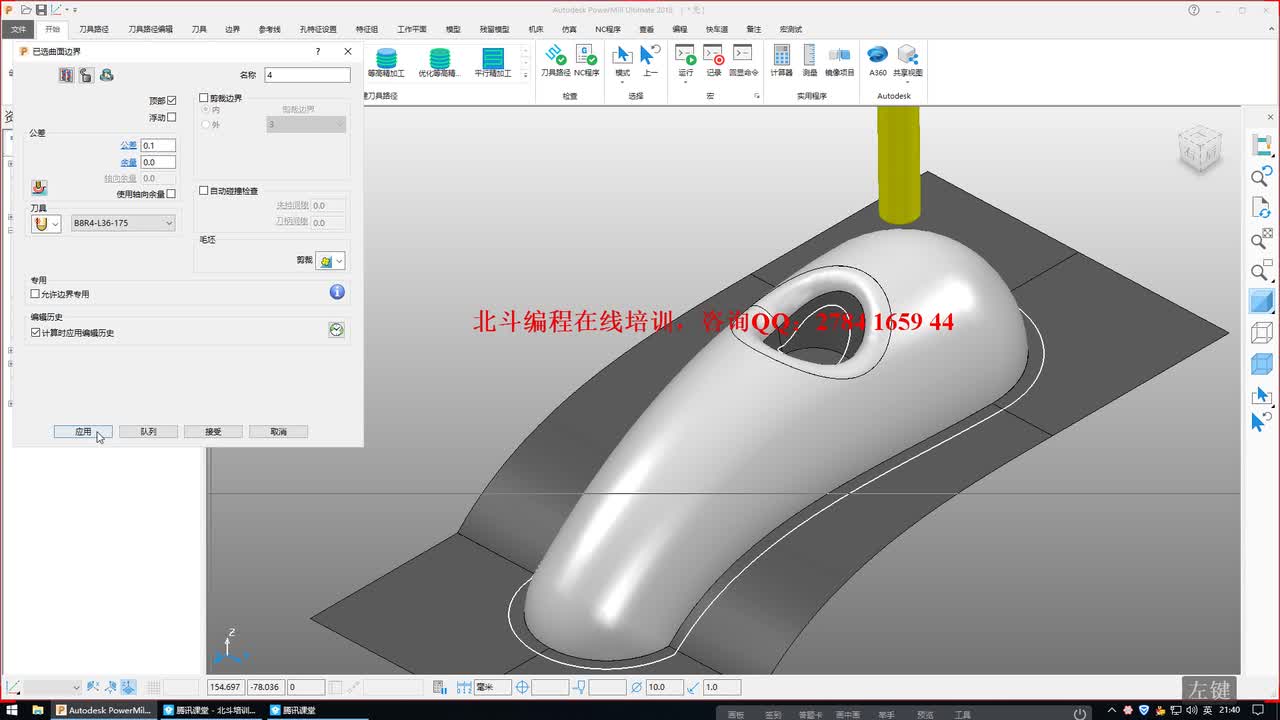This screenshot has width=1280, height=720.
Task: Open Autodesk PowerMill in the taskbar
Action: (x=103, y=710)
